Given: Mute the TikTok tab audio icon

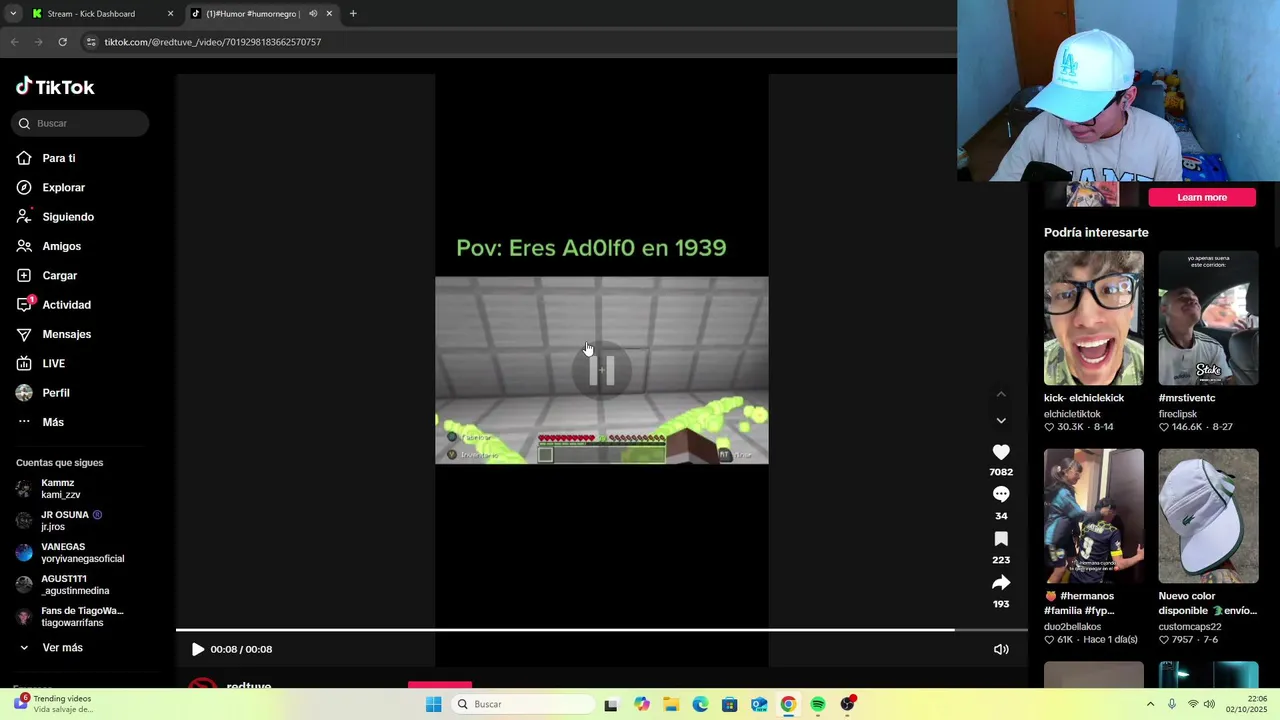Looking at the screenshot, I should pyautogui.click(x=313, y=14).
